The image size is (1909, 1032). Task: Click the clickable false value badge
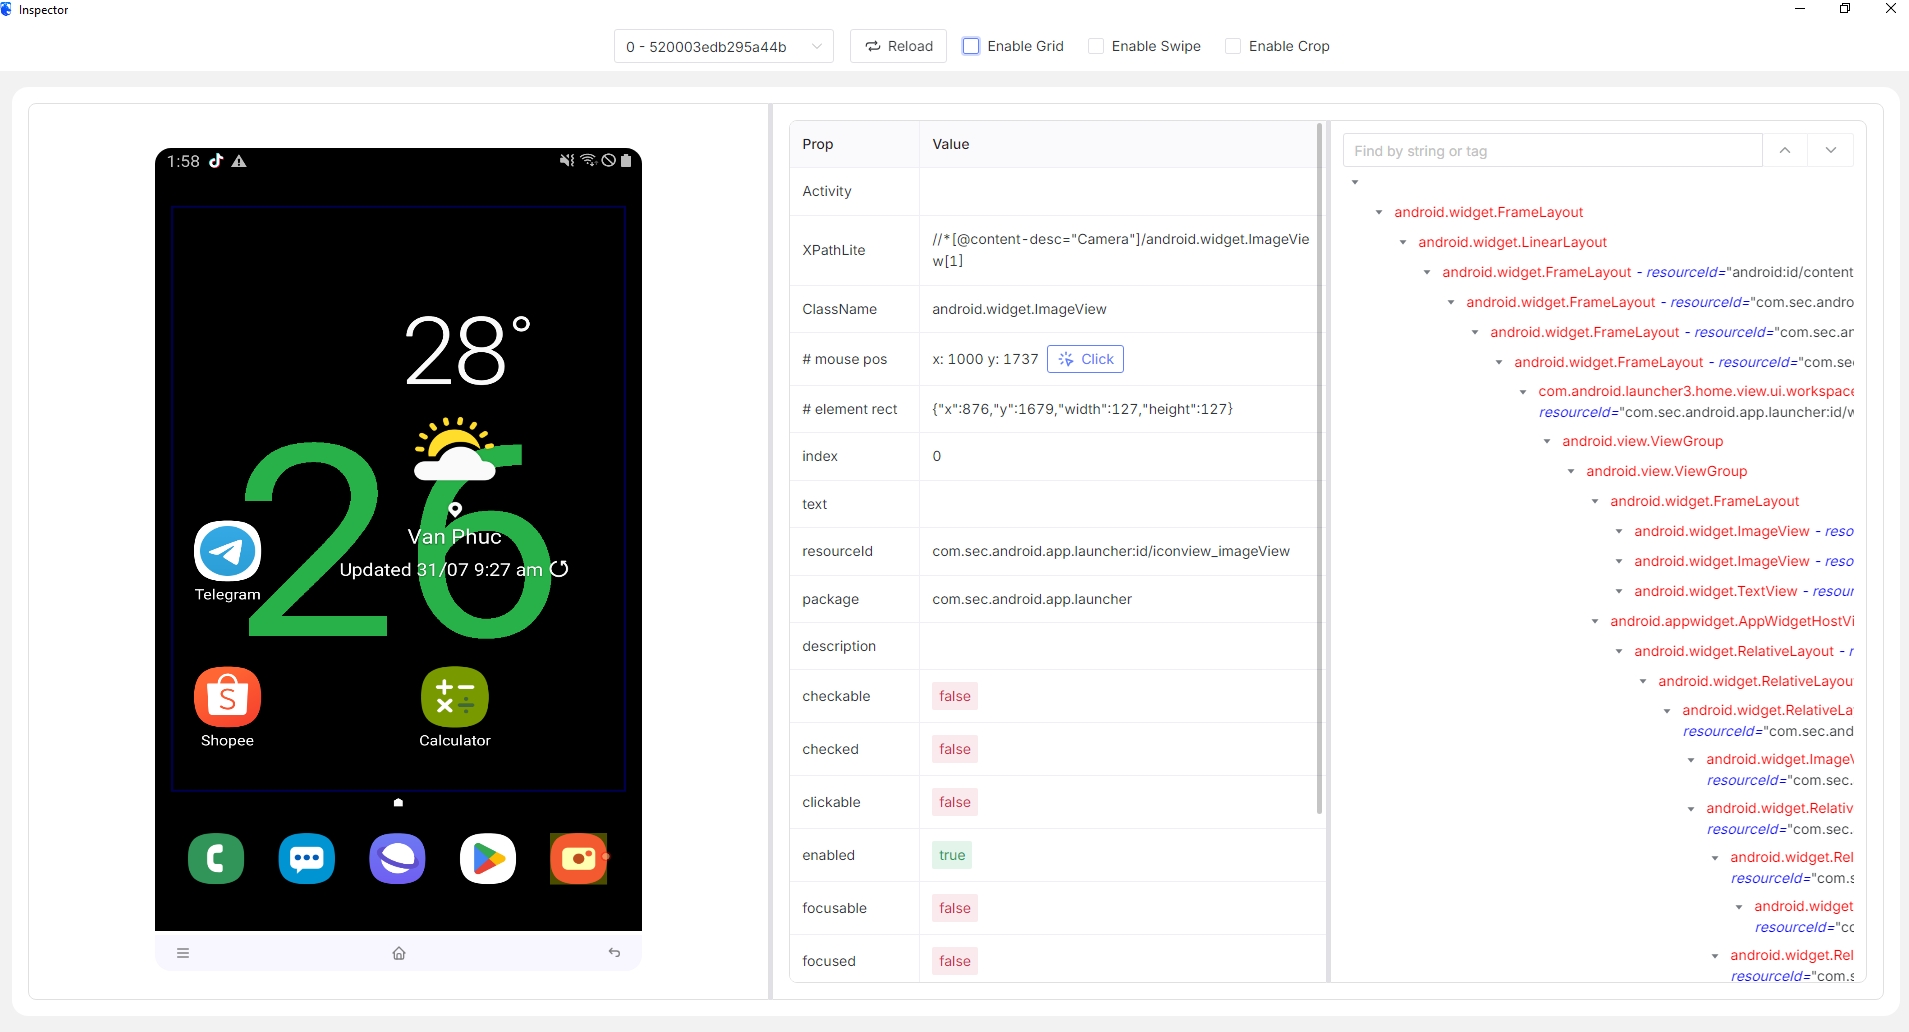(955, 802)
